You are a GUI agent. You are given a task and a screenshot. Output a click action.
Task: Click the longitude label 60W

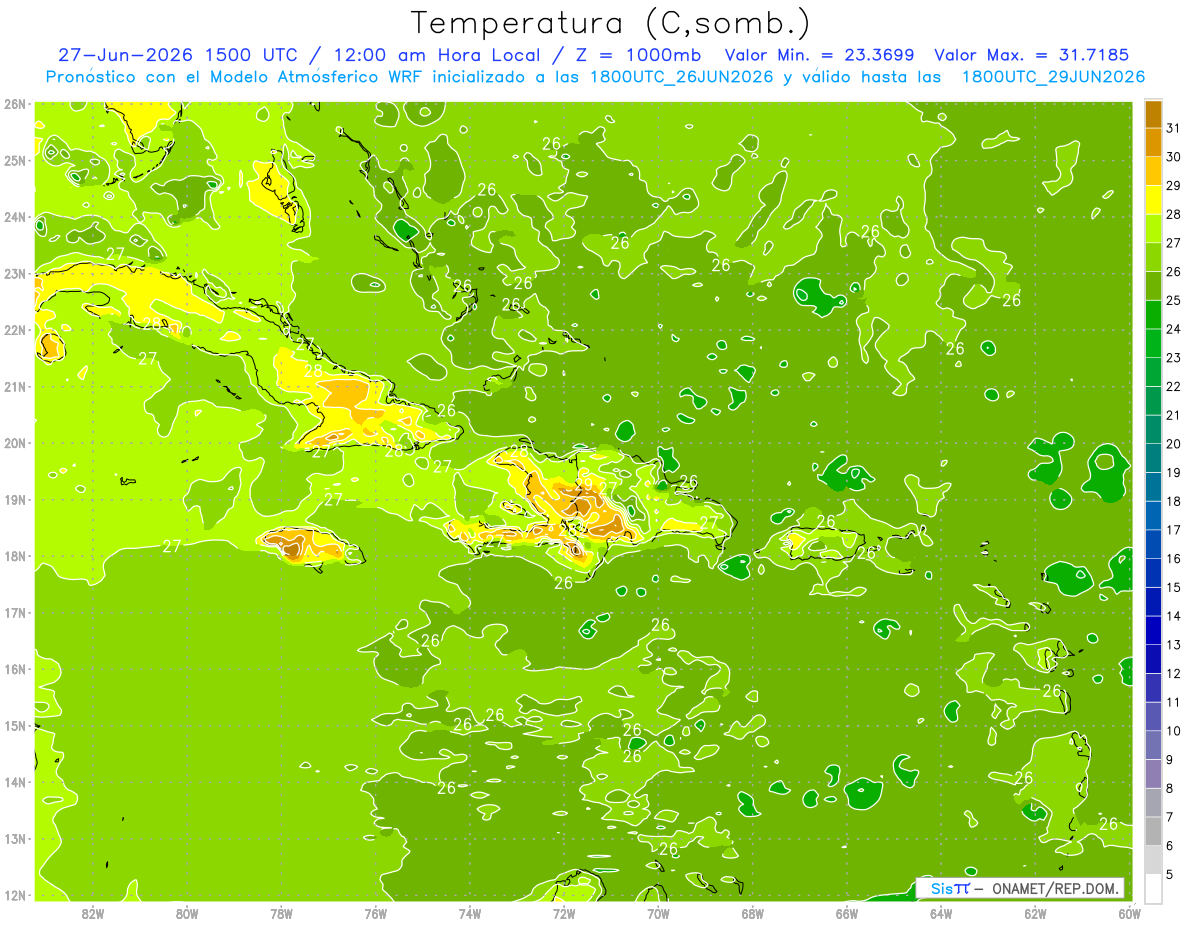pyautogui.click(x=1130, y=913)
